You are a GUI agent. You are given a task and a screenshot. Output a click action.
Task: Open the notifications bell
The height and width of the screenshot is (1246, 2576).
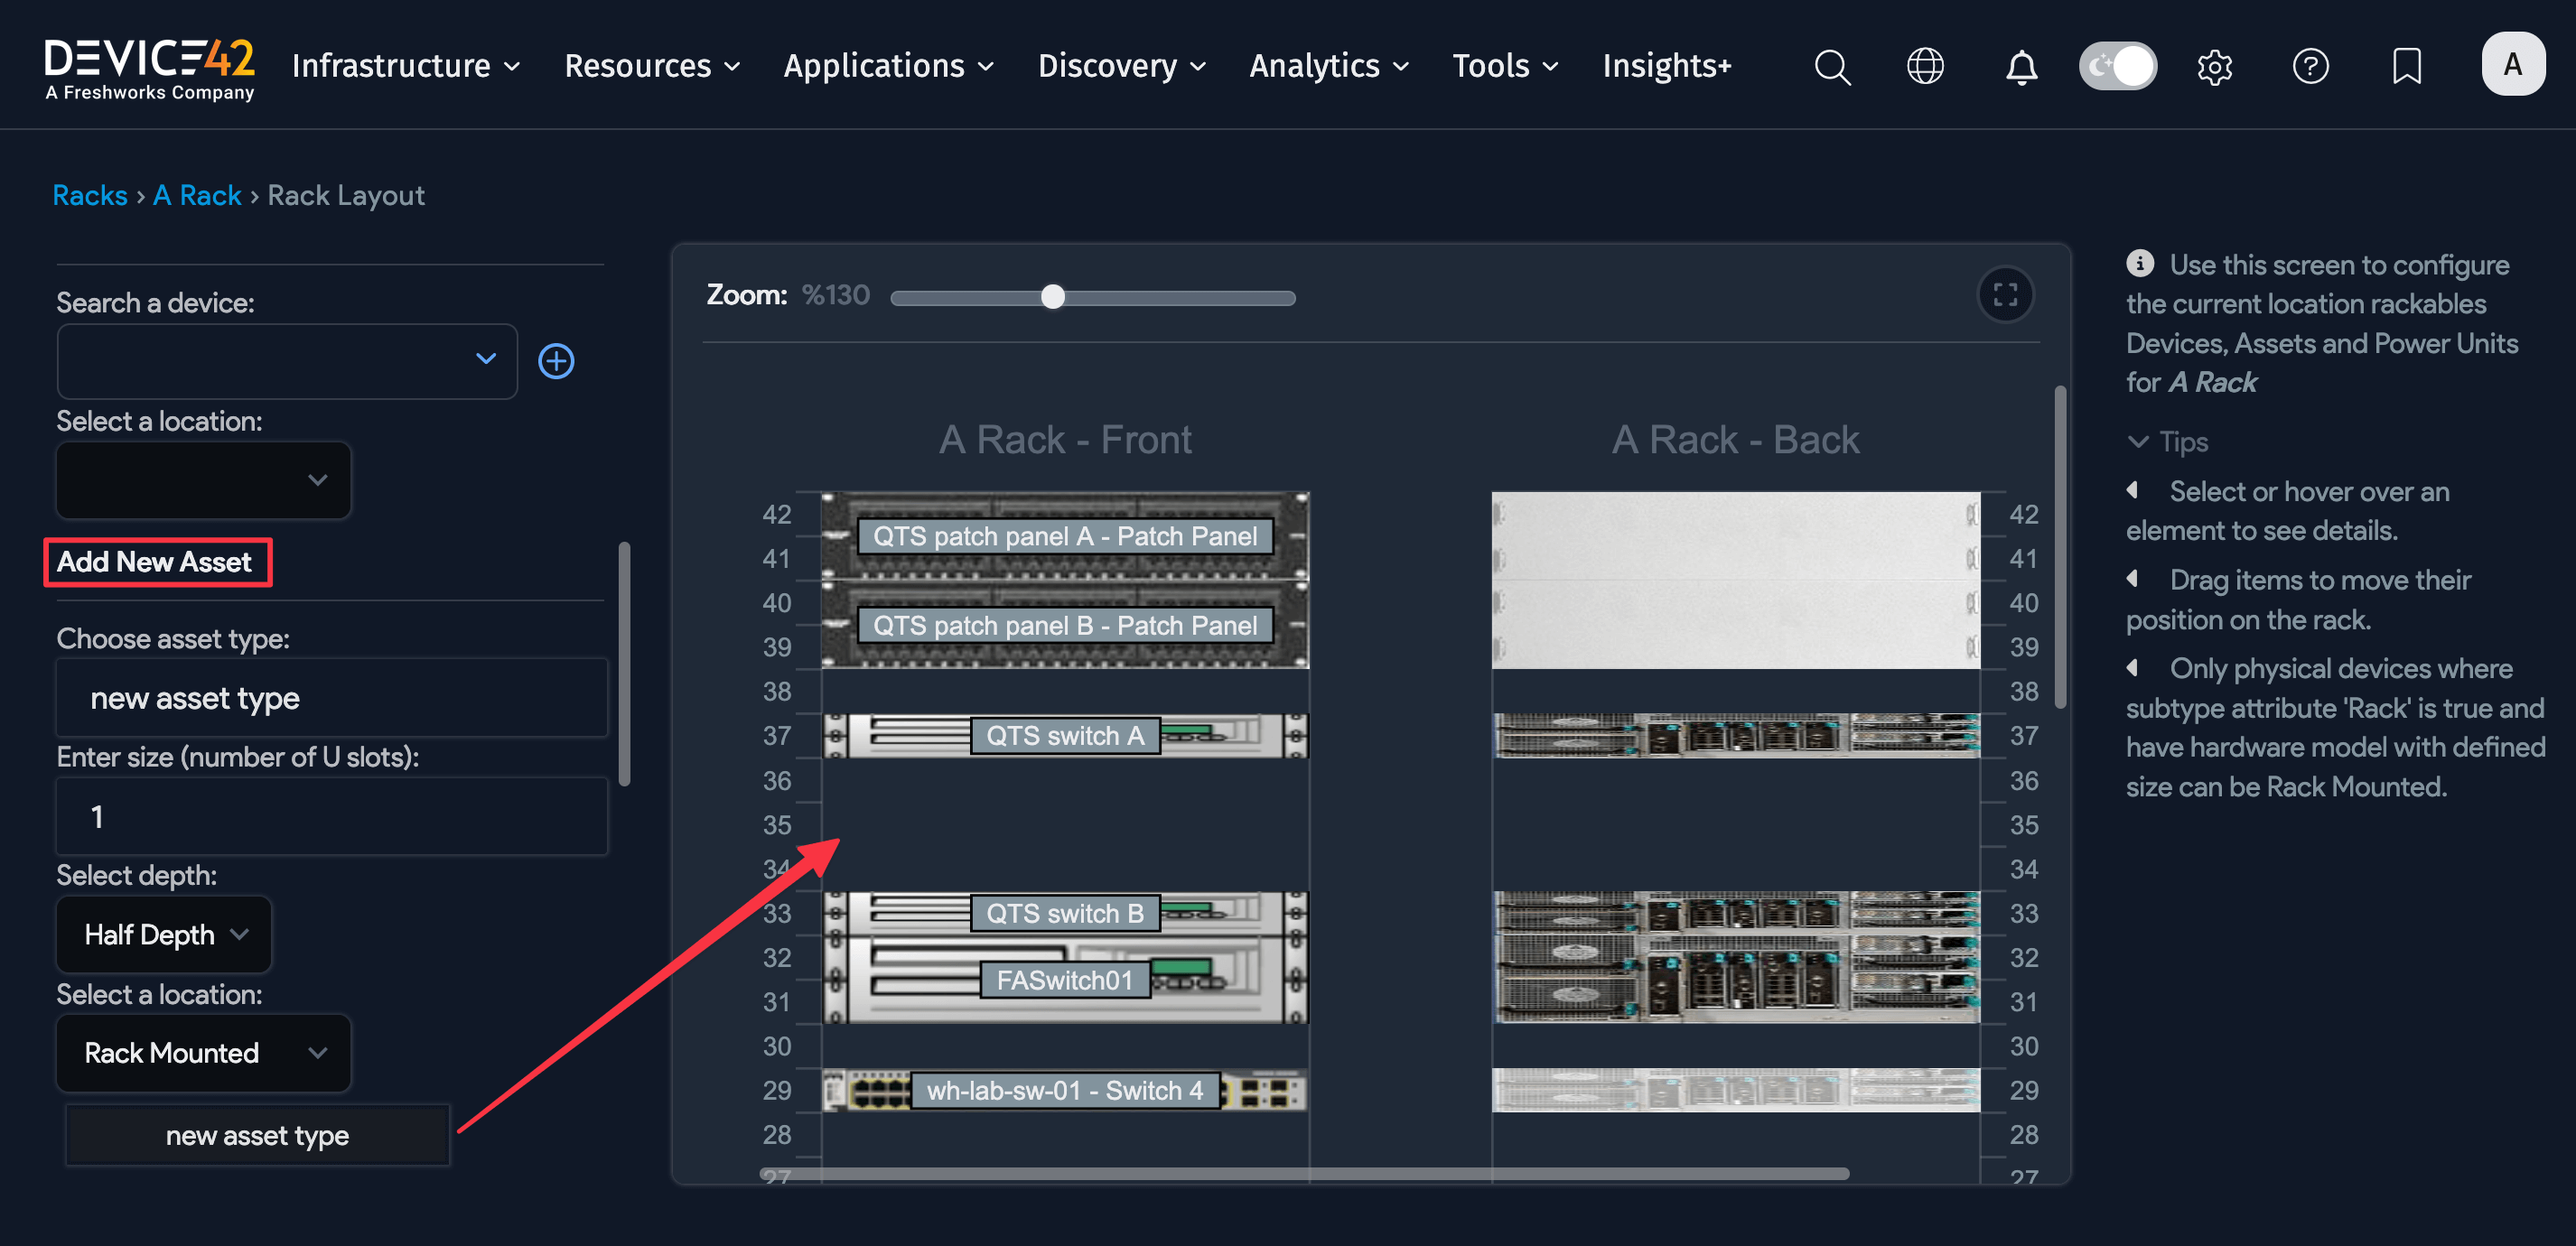(x=2021, y=68)
